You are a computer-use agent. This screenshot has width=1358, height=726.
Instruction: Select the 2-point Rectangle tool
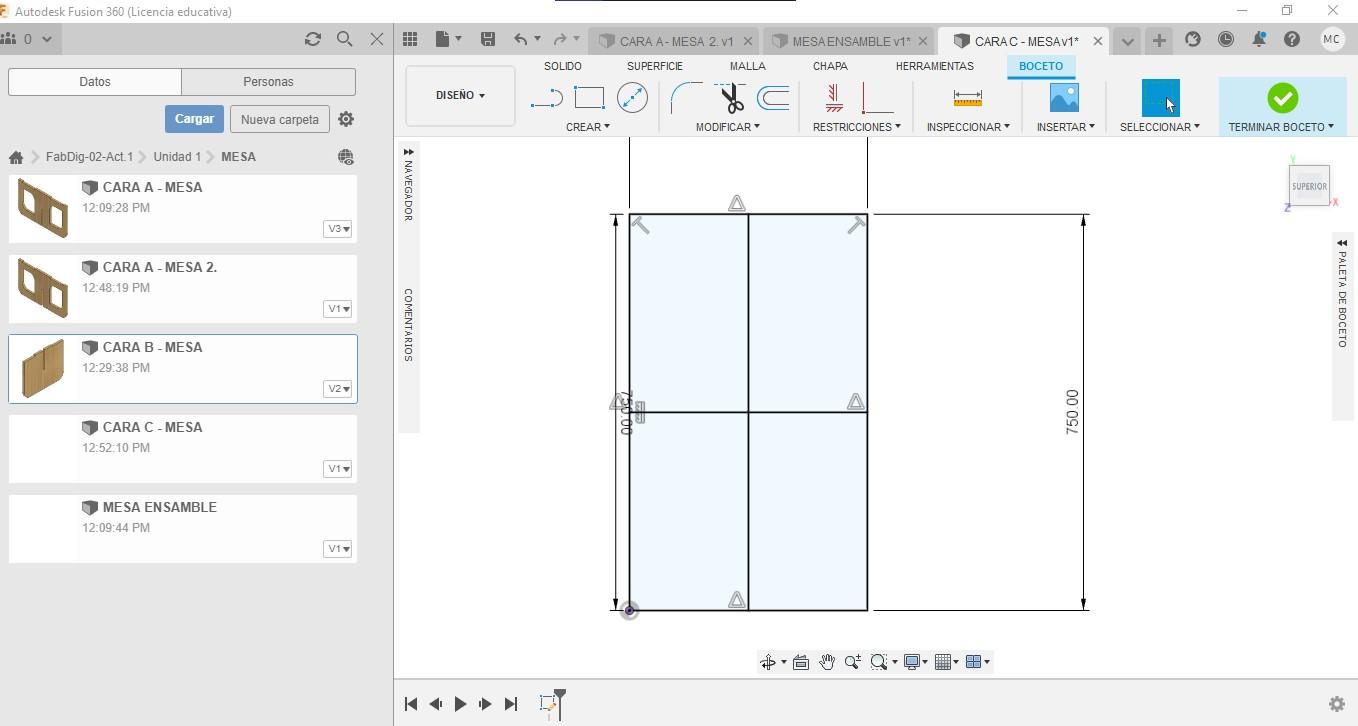click(589, 98)
